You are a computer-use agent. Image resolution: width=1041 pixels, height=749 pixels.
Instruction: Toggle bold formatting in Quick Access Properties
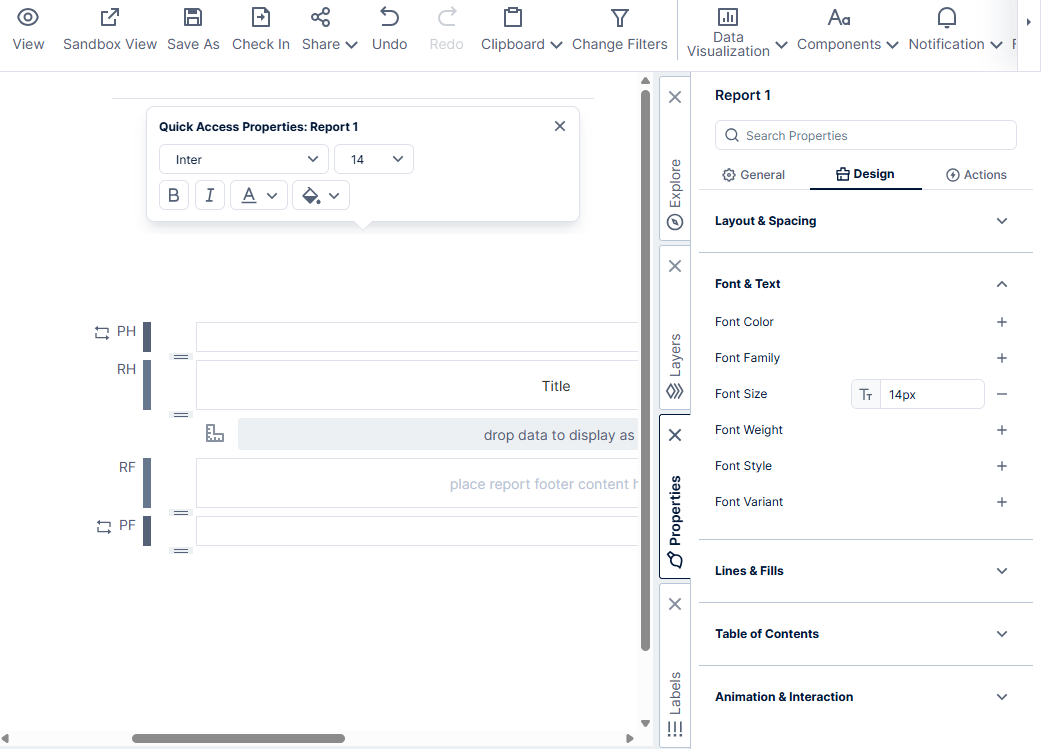(173, 194)
